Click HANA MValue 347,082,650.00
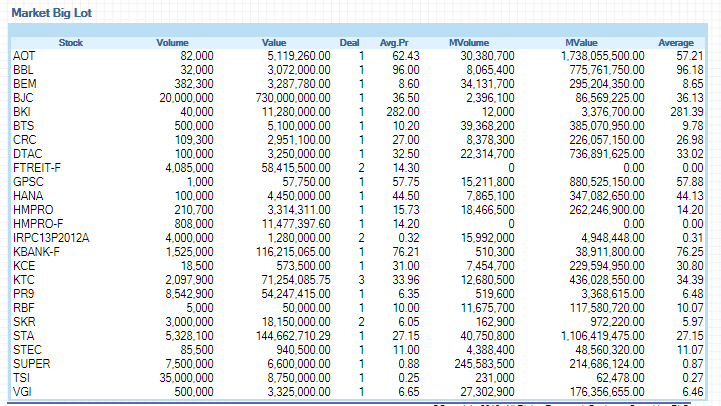Screen dimensions: 721x406 607,196
